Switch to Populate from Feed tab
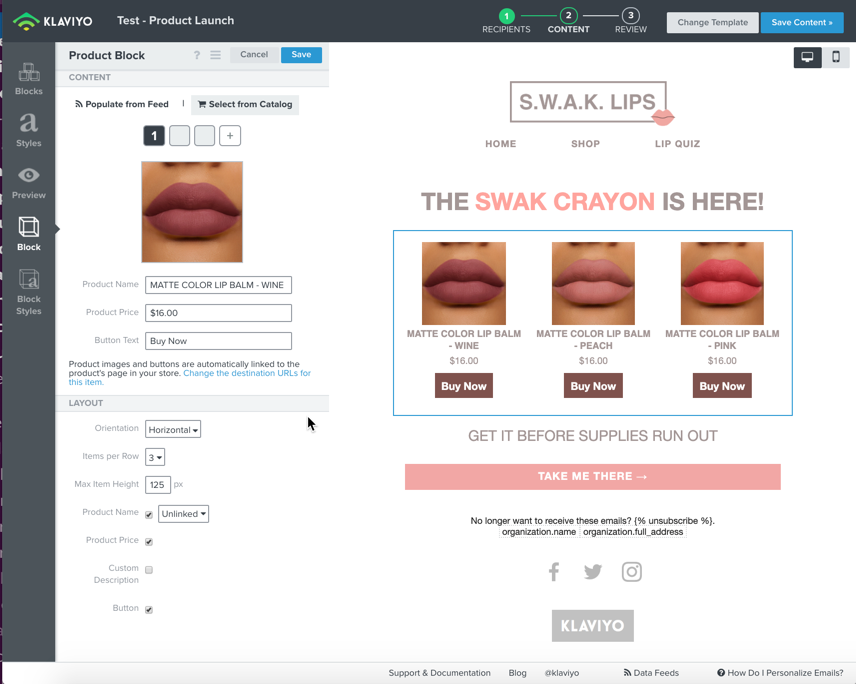The width and height of the screenshot is (856, 684). 122,104
